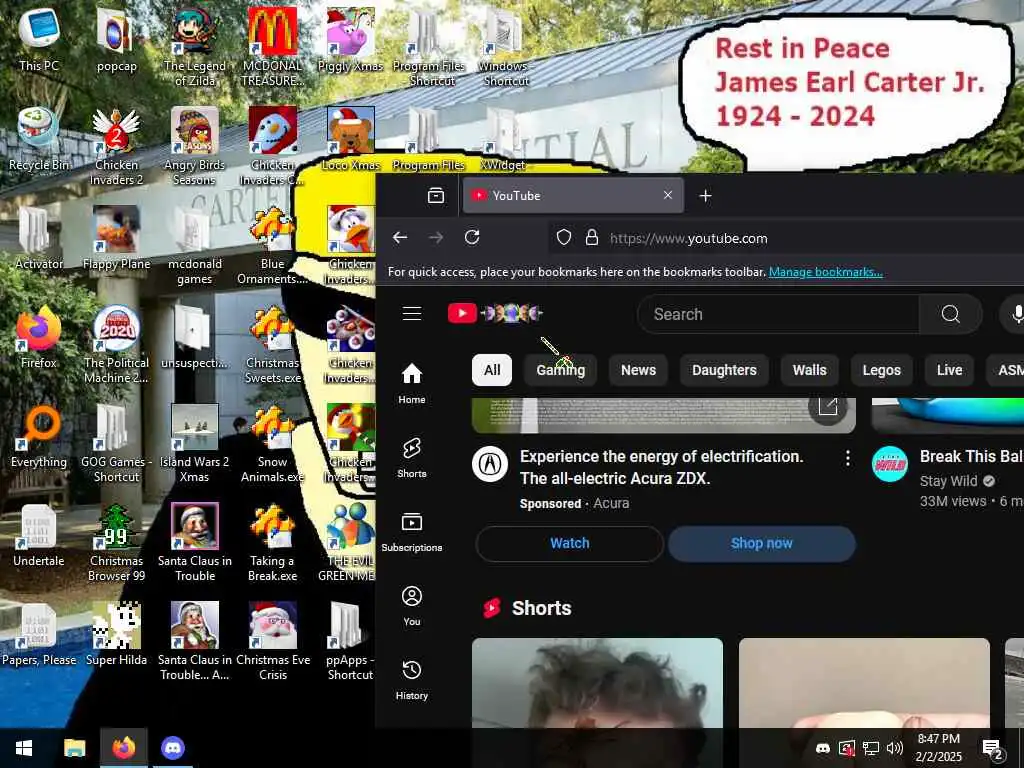
Task: Open the Christmas Browser 99 icon
Action: [116, 543]
